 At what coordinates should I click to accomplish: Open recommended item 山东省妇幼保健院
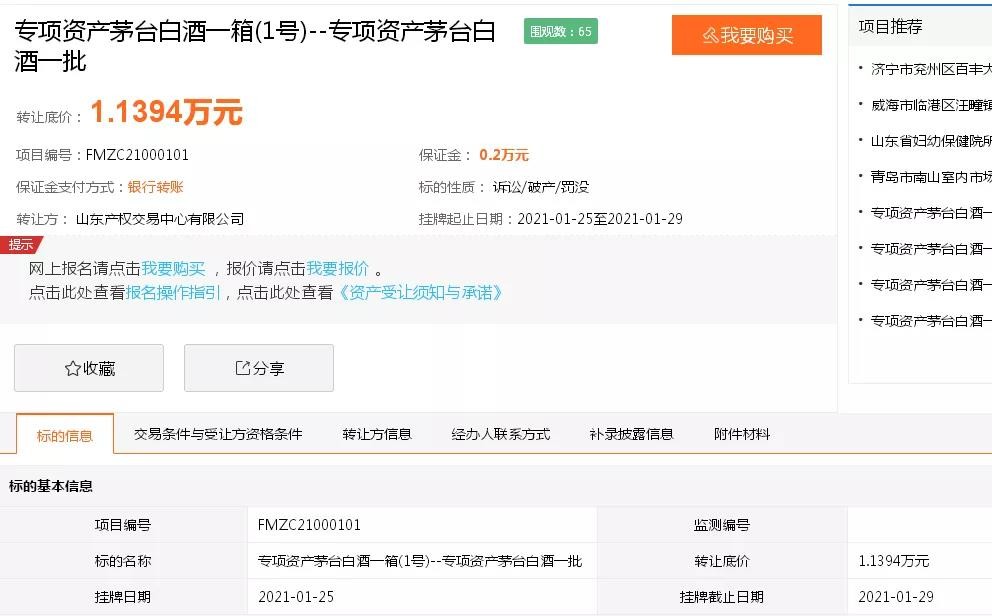pyautogui.click(x=930, y=141)
